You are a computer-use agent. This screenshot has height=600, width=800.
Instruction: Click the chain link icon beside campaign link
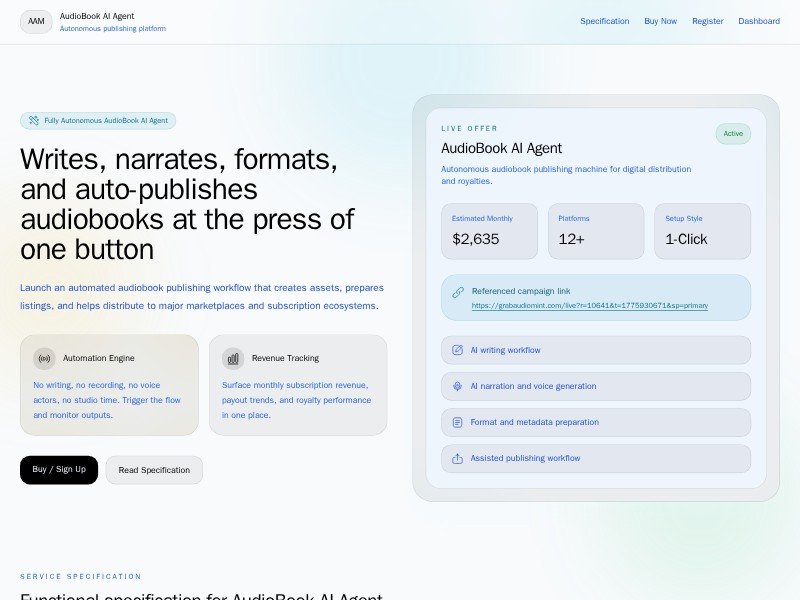[458, 292]
